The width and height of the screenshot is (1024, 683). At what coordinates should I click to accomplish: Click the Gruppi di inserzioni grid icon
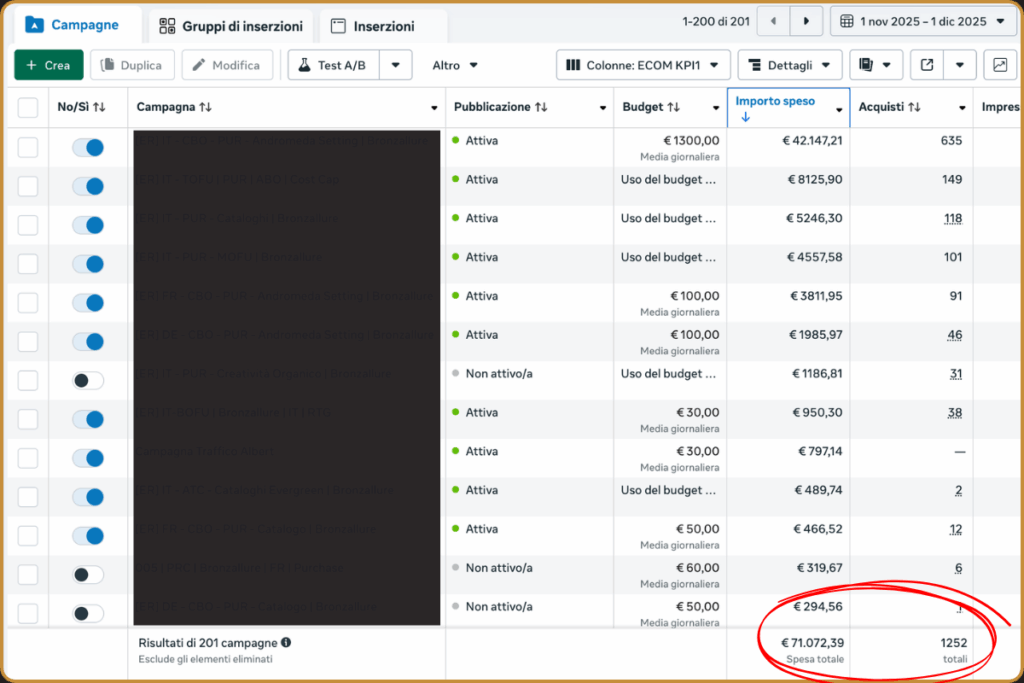(167, 26)
